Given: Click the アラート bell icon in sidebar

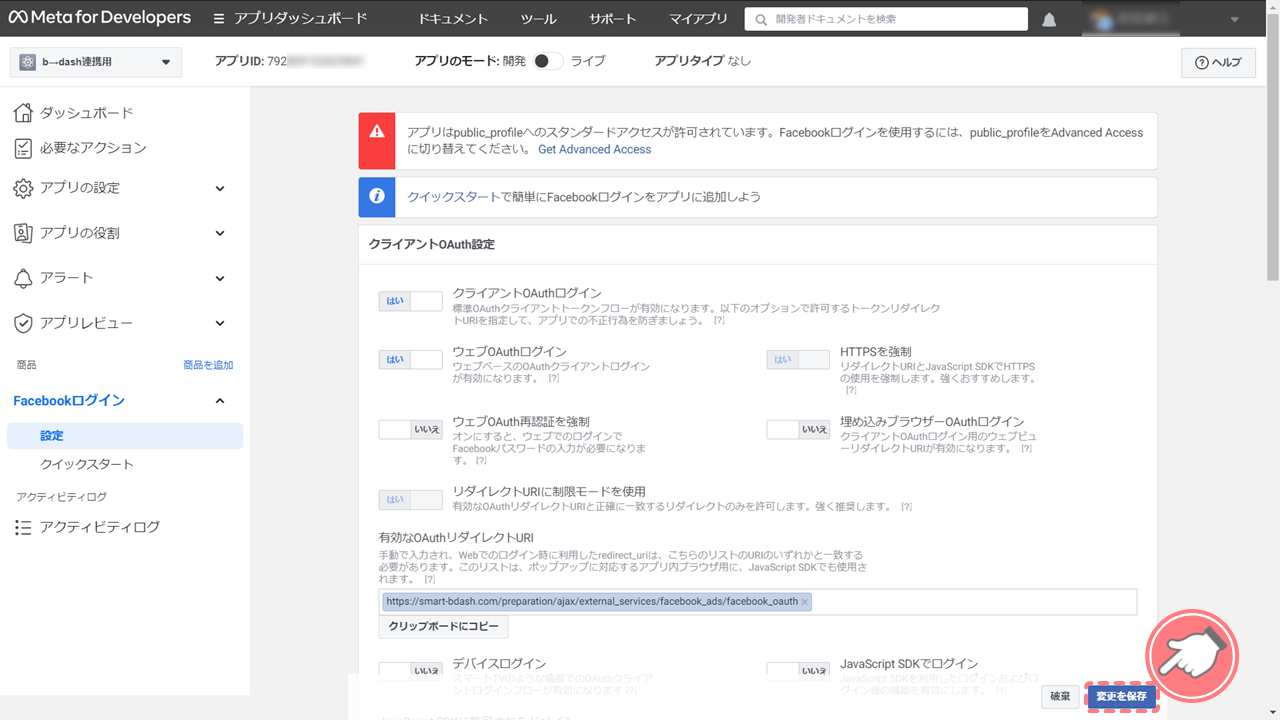Looking at the screenshot, I should (23, 278).
